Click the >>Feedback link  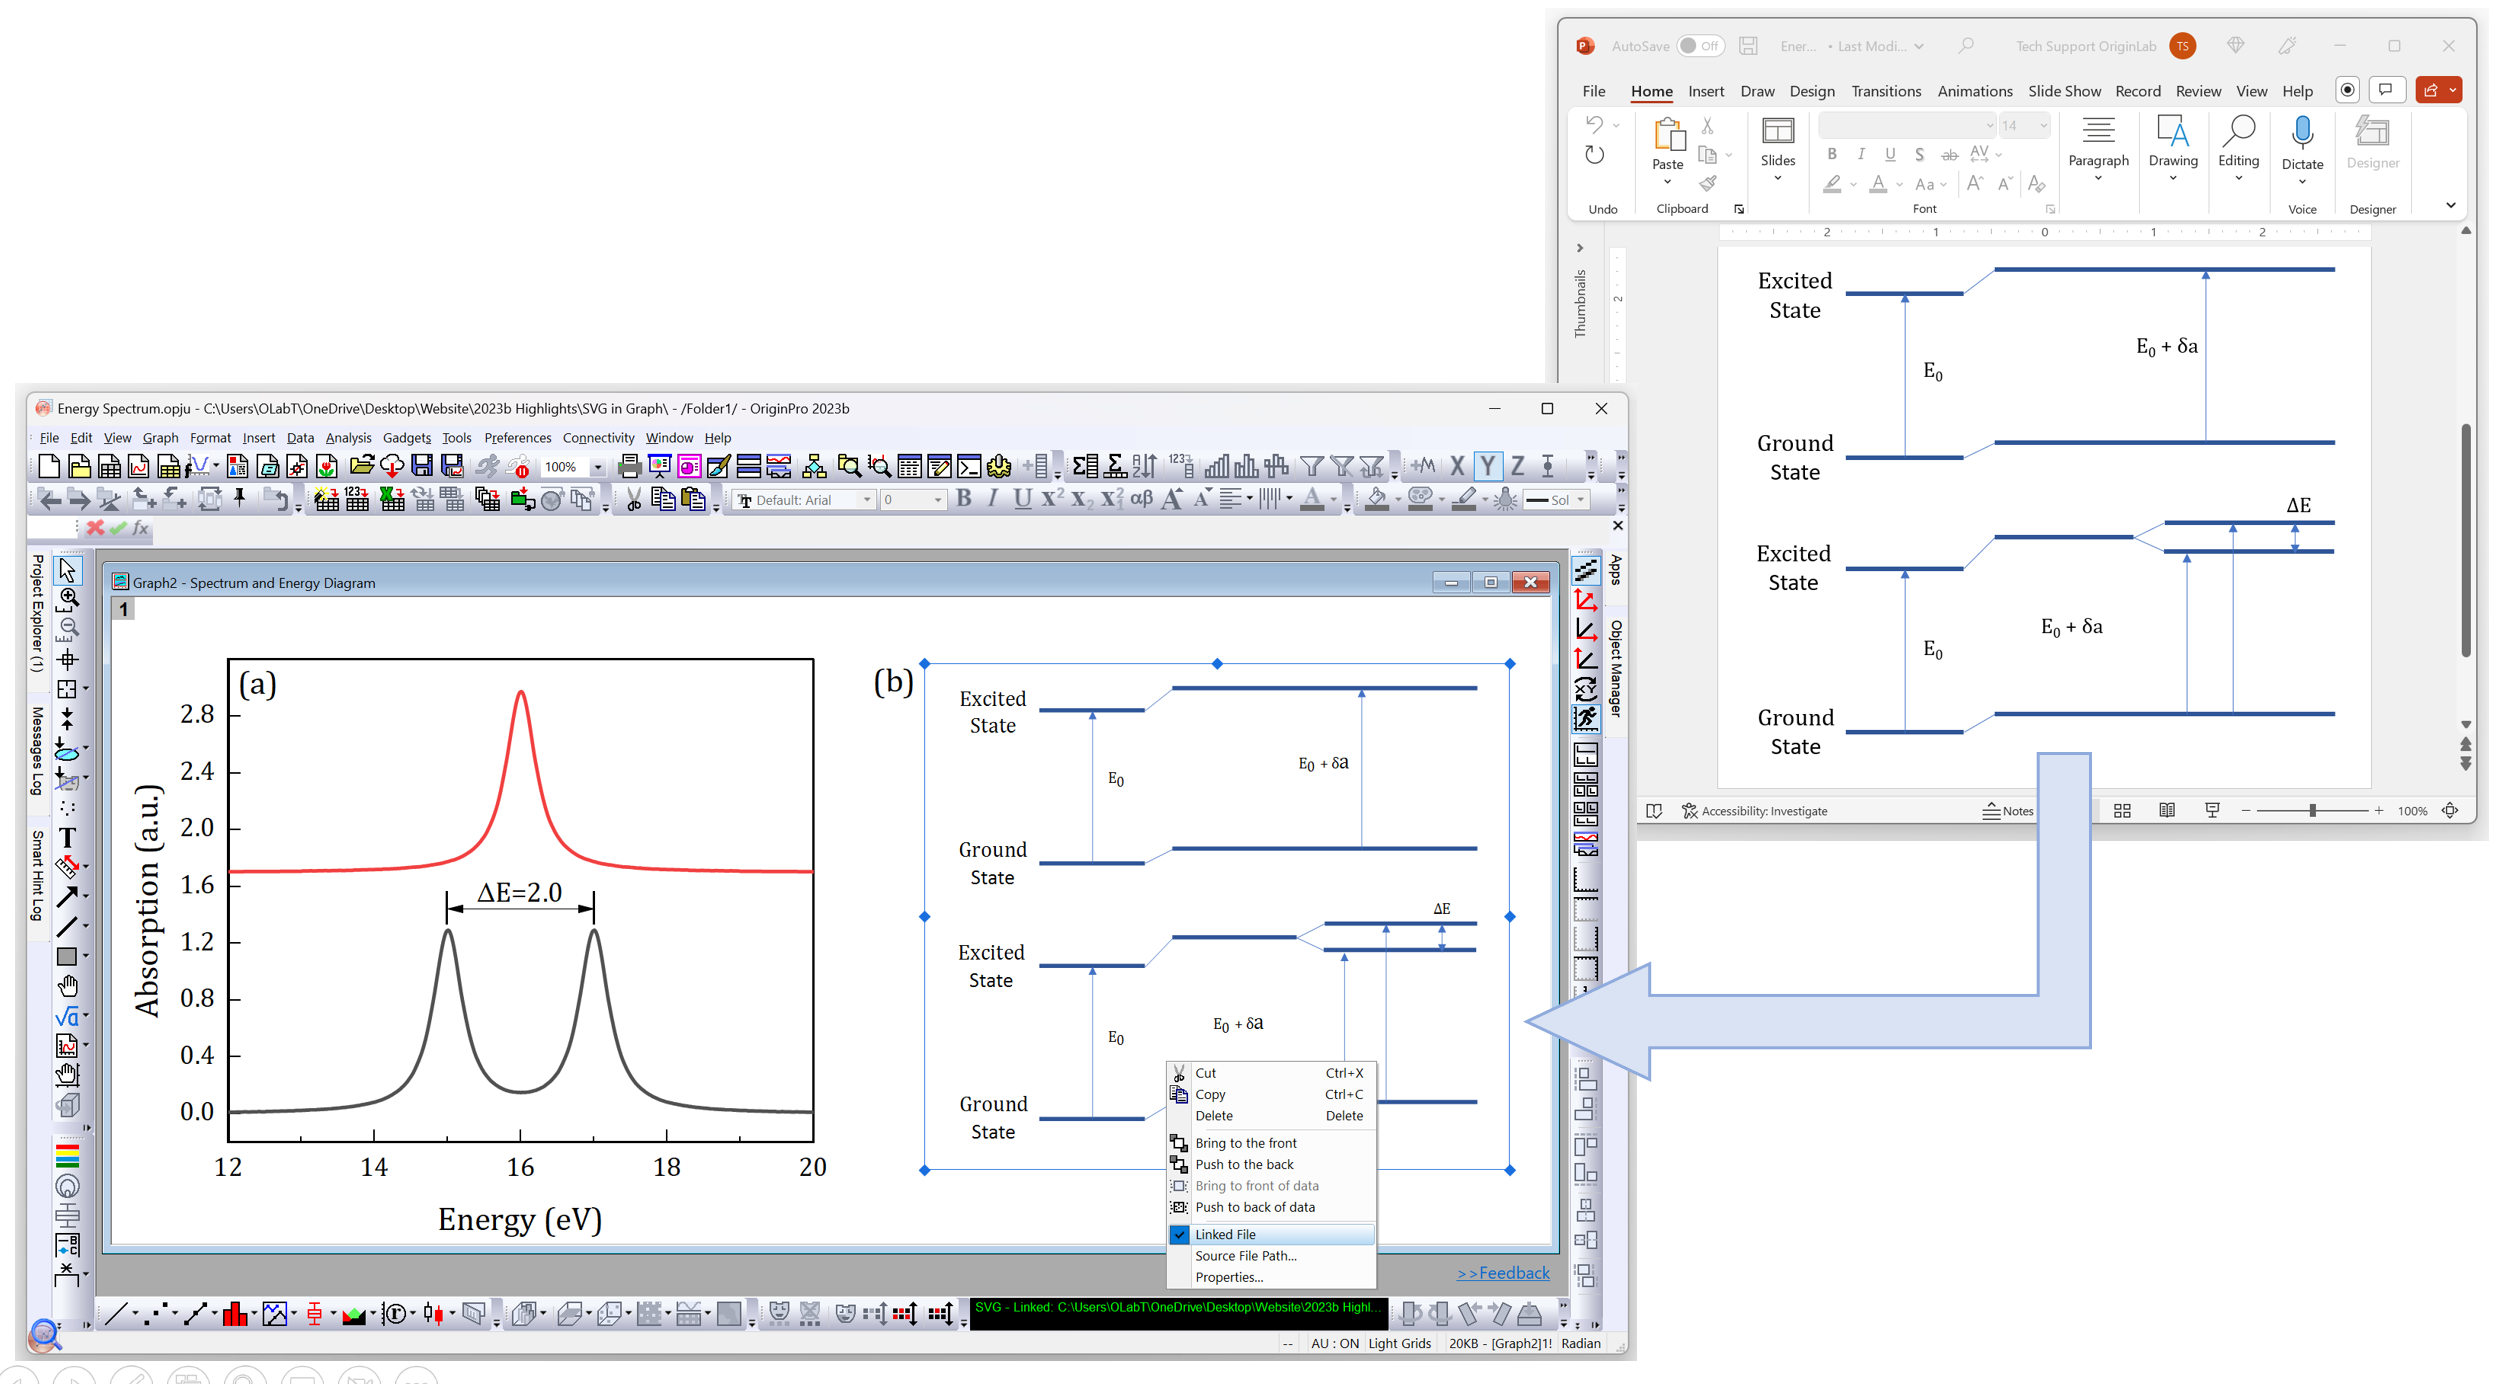(1503, 1273)
